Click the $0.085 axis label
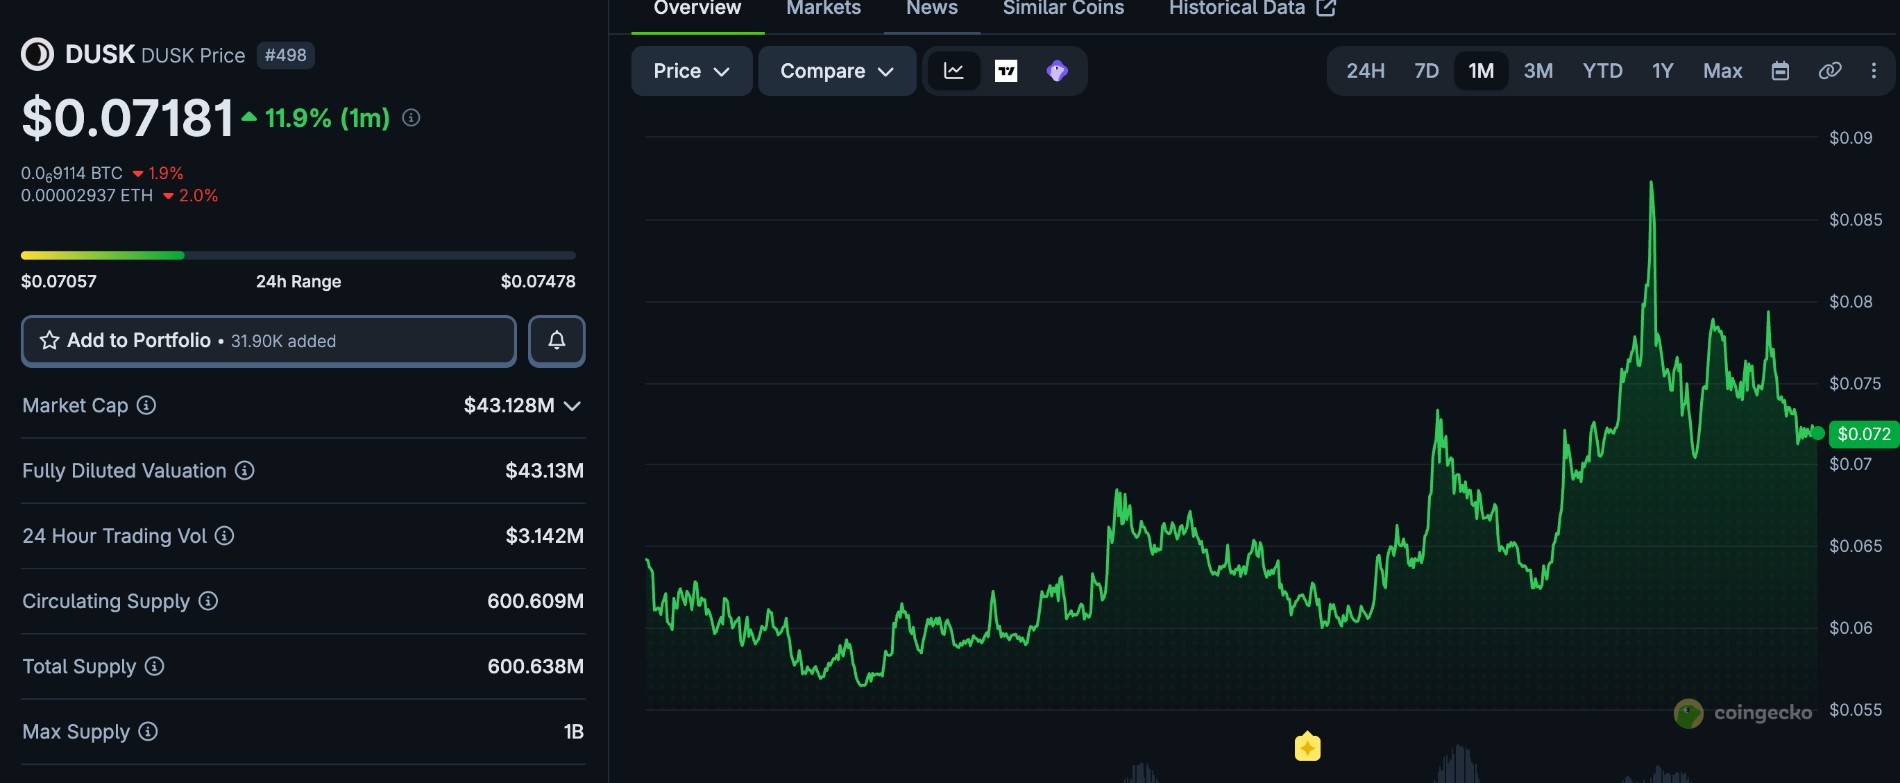1900x783 pixels. pos(1855,220)
